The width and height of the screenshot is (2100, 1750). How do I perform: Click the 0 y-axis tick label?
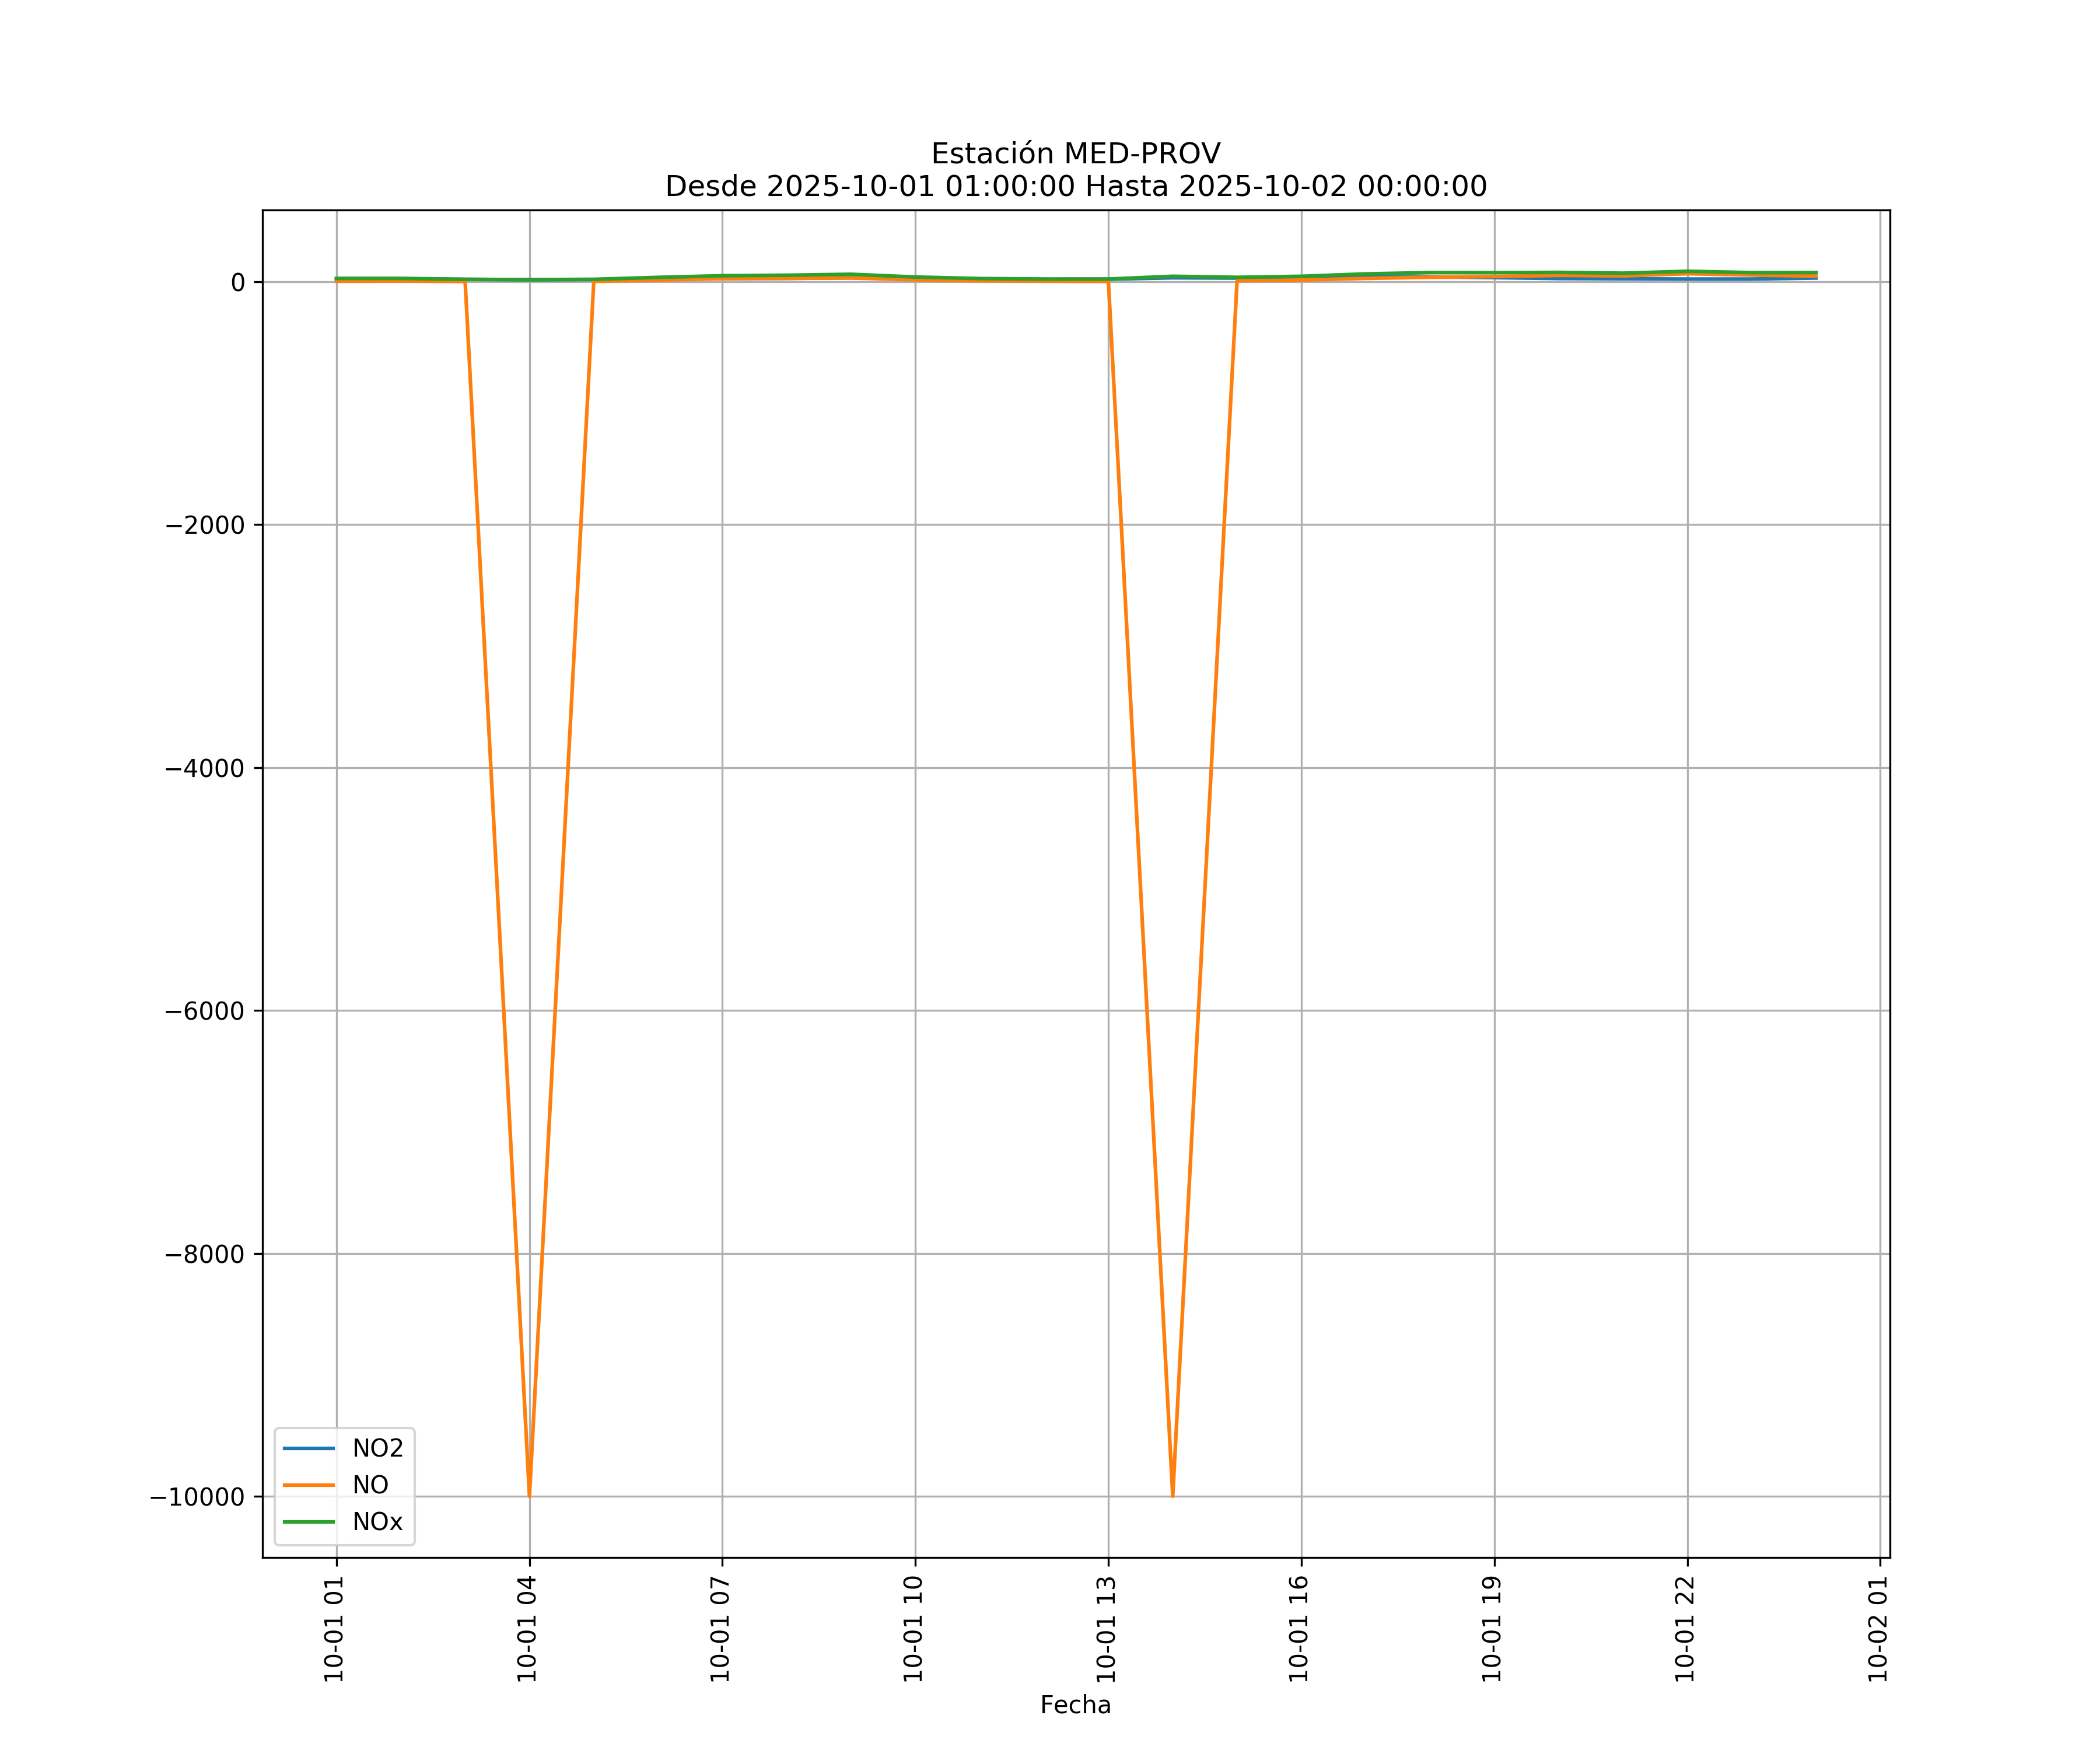tap(238, 283)
